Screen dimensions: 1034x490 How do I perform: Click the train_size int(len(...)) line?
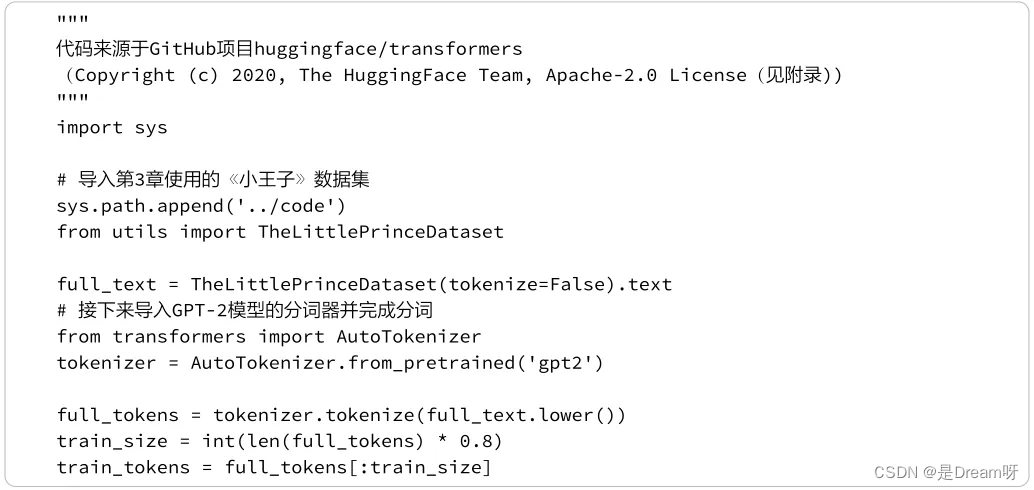pos(280,441)
